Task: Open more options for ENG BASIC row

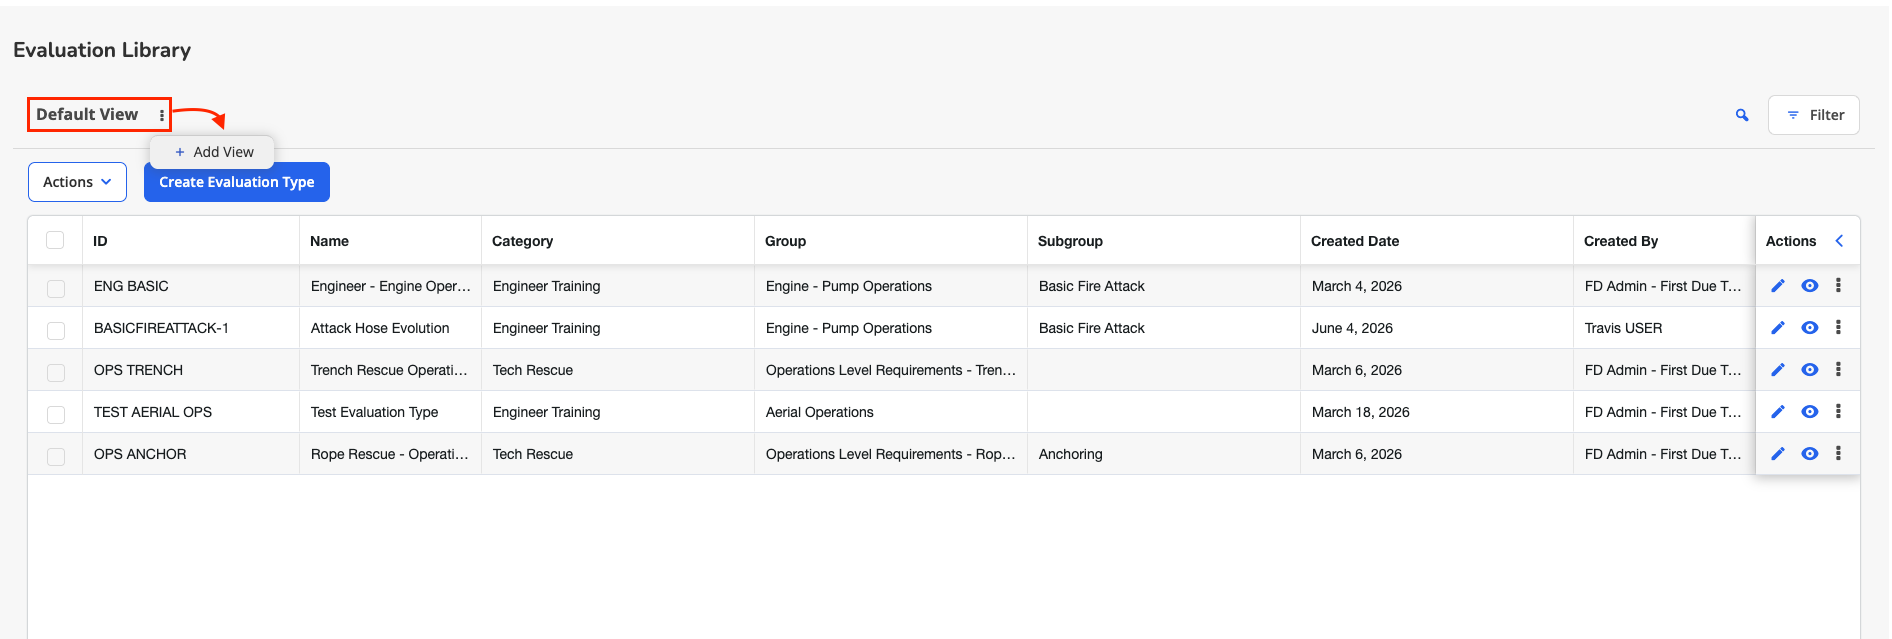Action: (1838, 286)
